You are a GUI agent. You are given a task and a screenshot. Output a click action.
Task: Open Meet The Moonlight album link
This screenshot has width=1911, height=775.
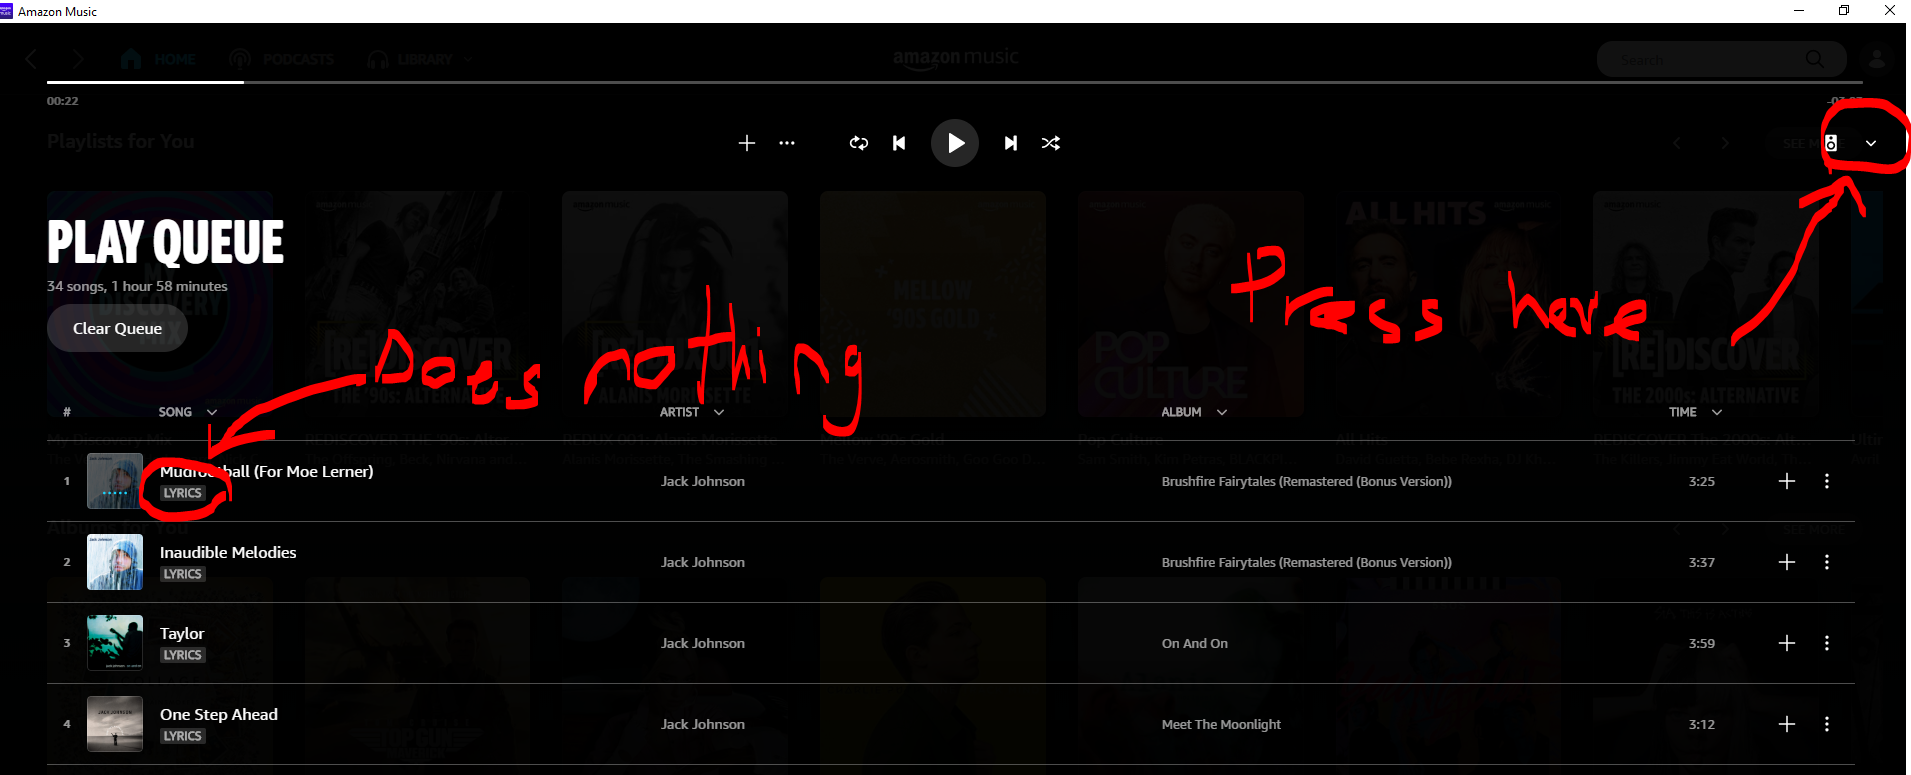[1221, 724]
